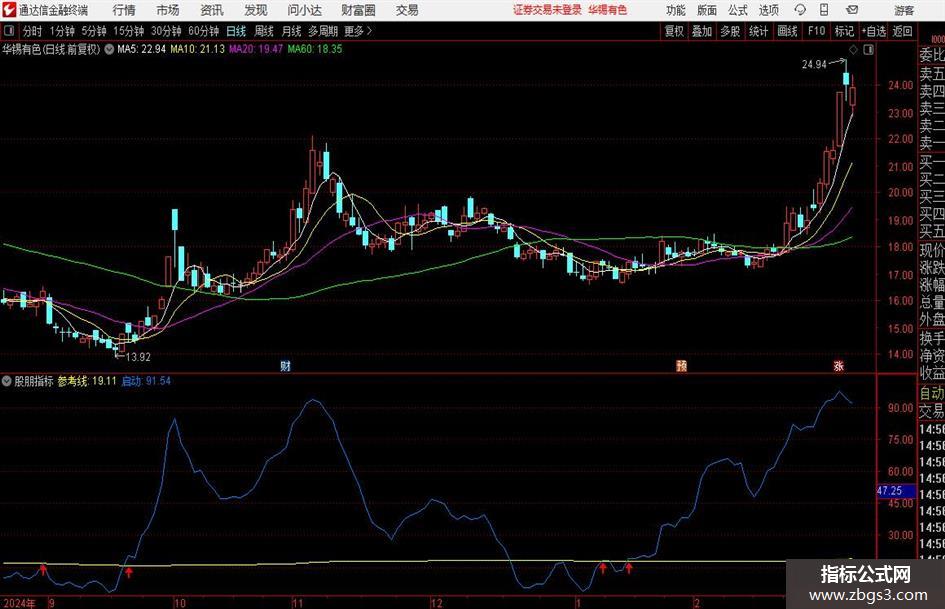The width and height of the screenshot is (945, 609).
Task: Open the mobile phone icon in top bar
Action: [824, 10]
